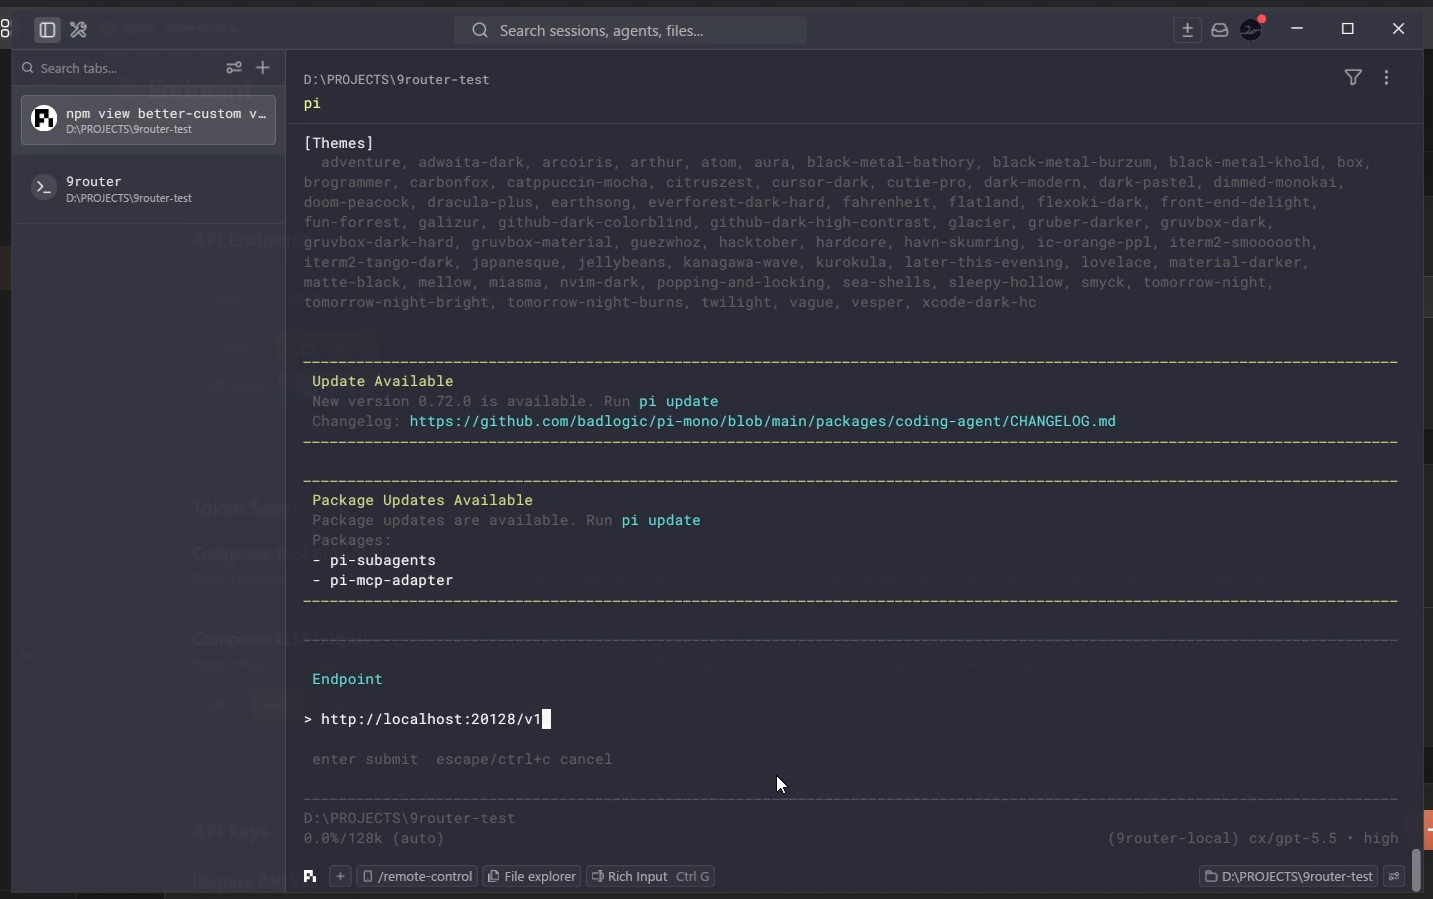
Task: Click the pi logo on npm view tab
Action: click(43, 120)
